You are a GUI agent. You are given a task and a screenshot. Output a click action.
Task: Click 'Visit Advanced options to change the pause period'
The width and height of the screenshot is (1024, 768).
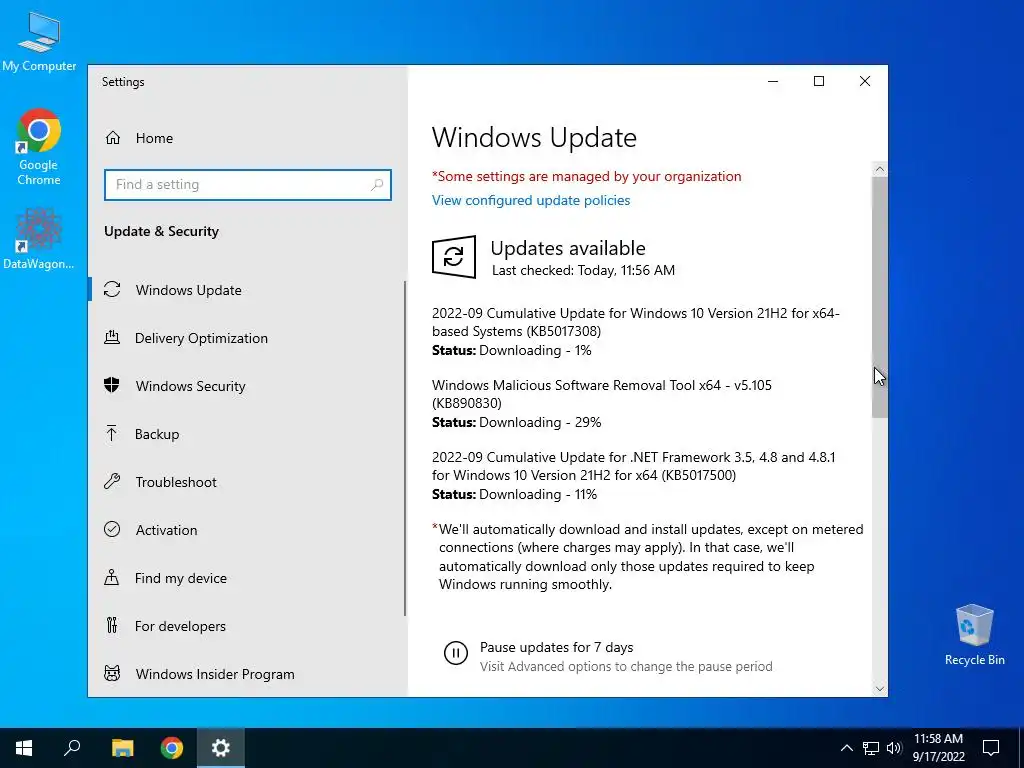click(626, 667)
